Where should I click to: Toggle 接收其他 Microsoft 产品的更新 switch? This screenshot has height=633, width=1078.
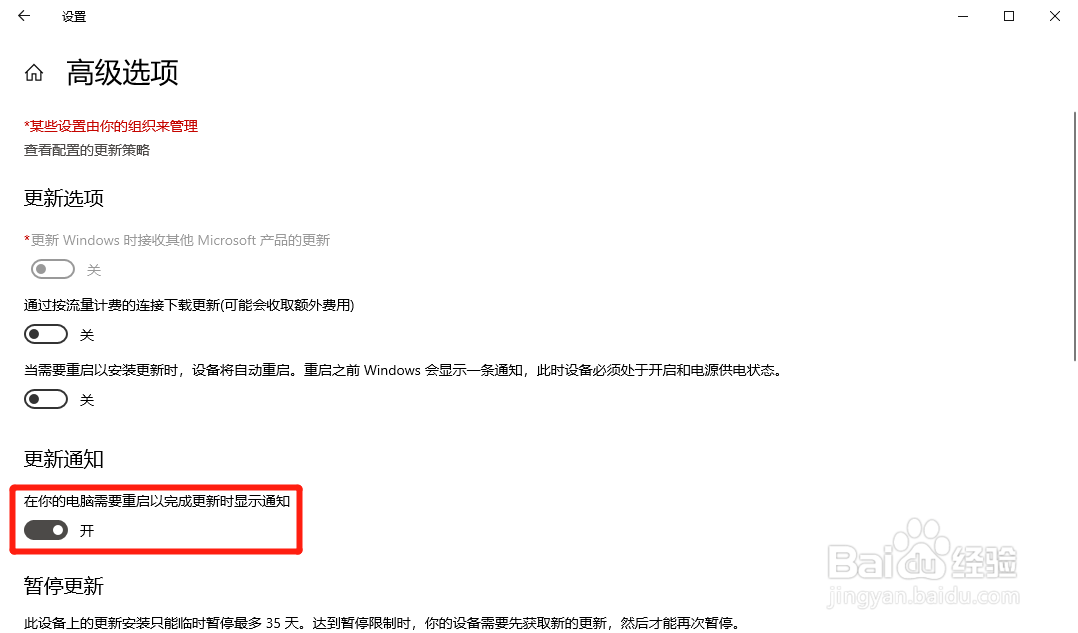pyautogui.click(x=53, y=269)
